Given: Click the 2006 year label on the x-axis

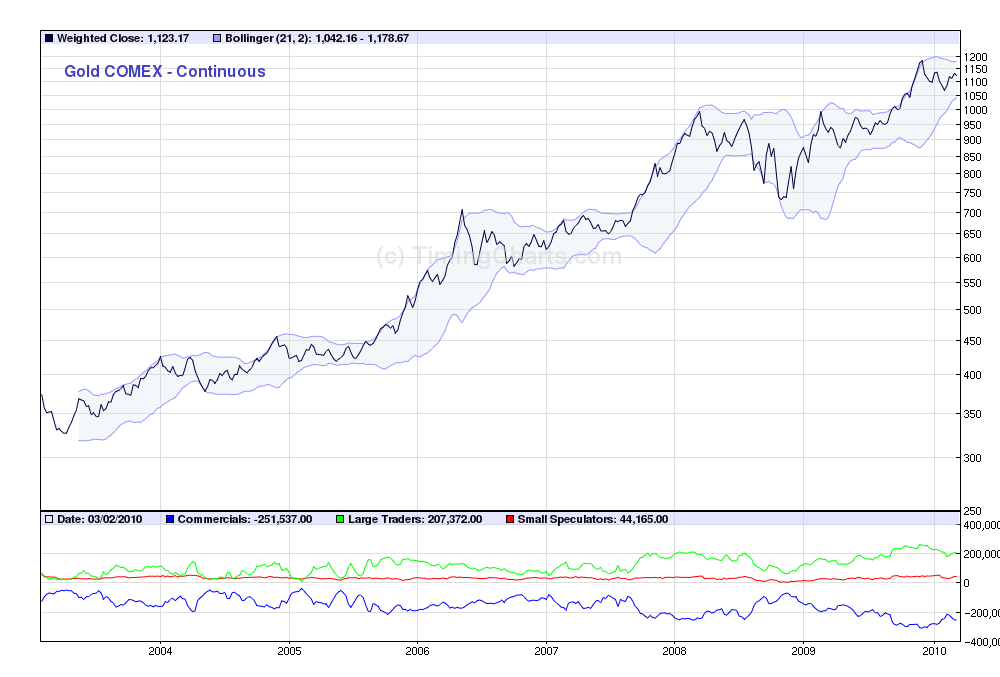Looking at the screenshot, I should coord(418,651).
